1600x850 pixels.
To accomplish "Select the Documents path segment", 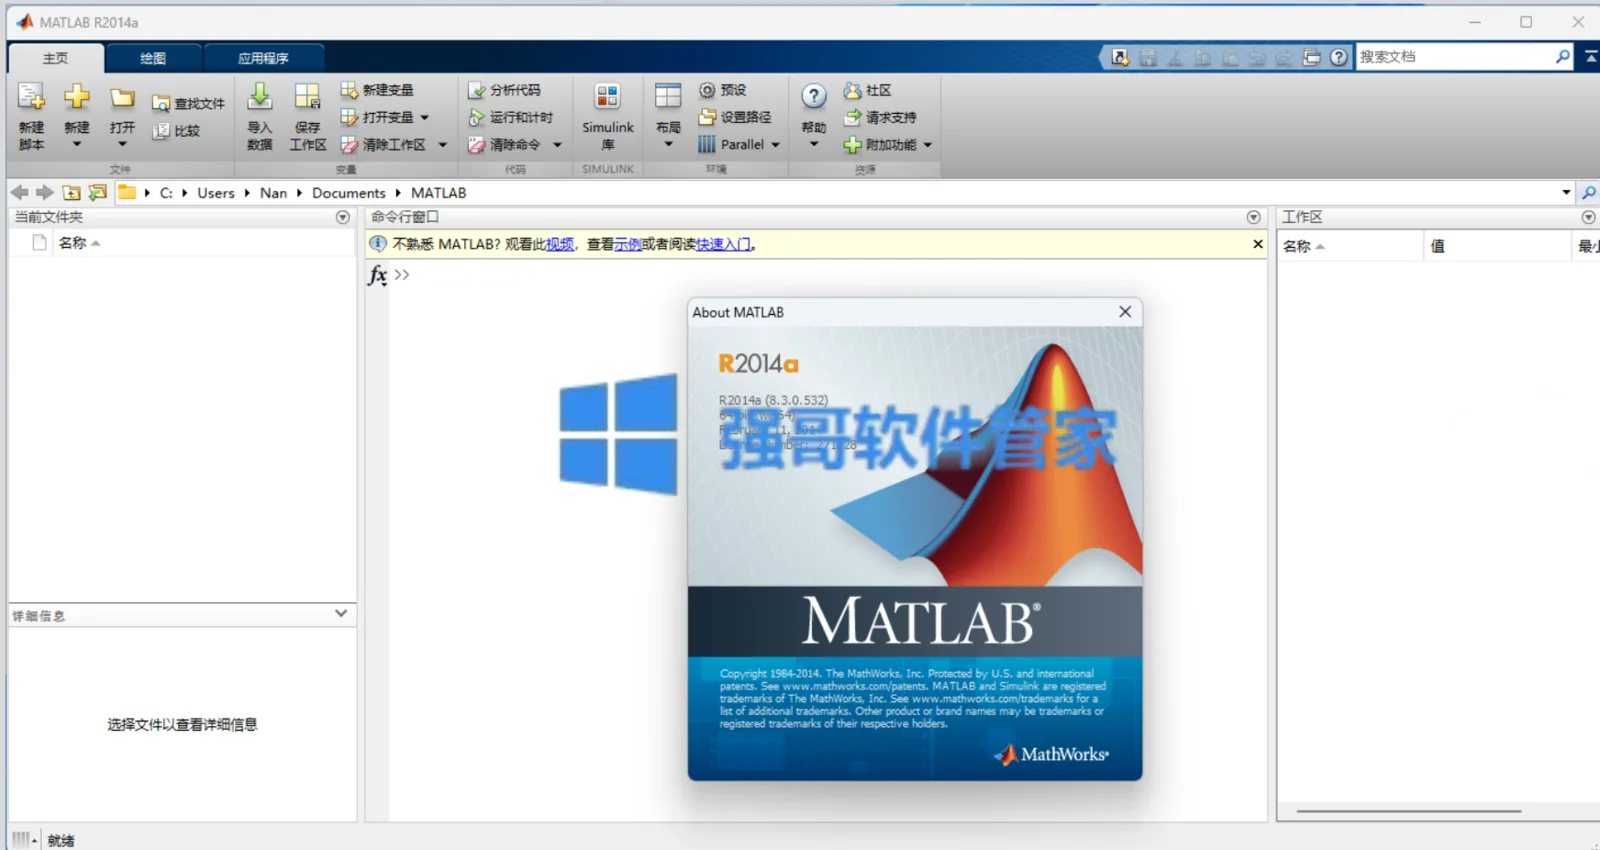I will click(348, 193).
